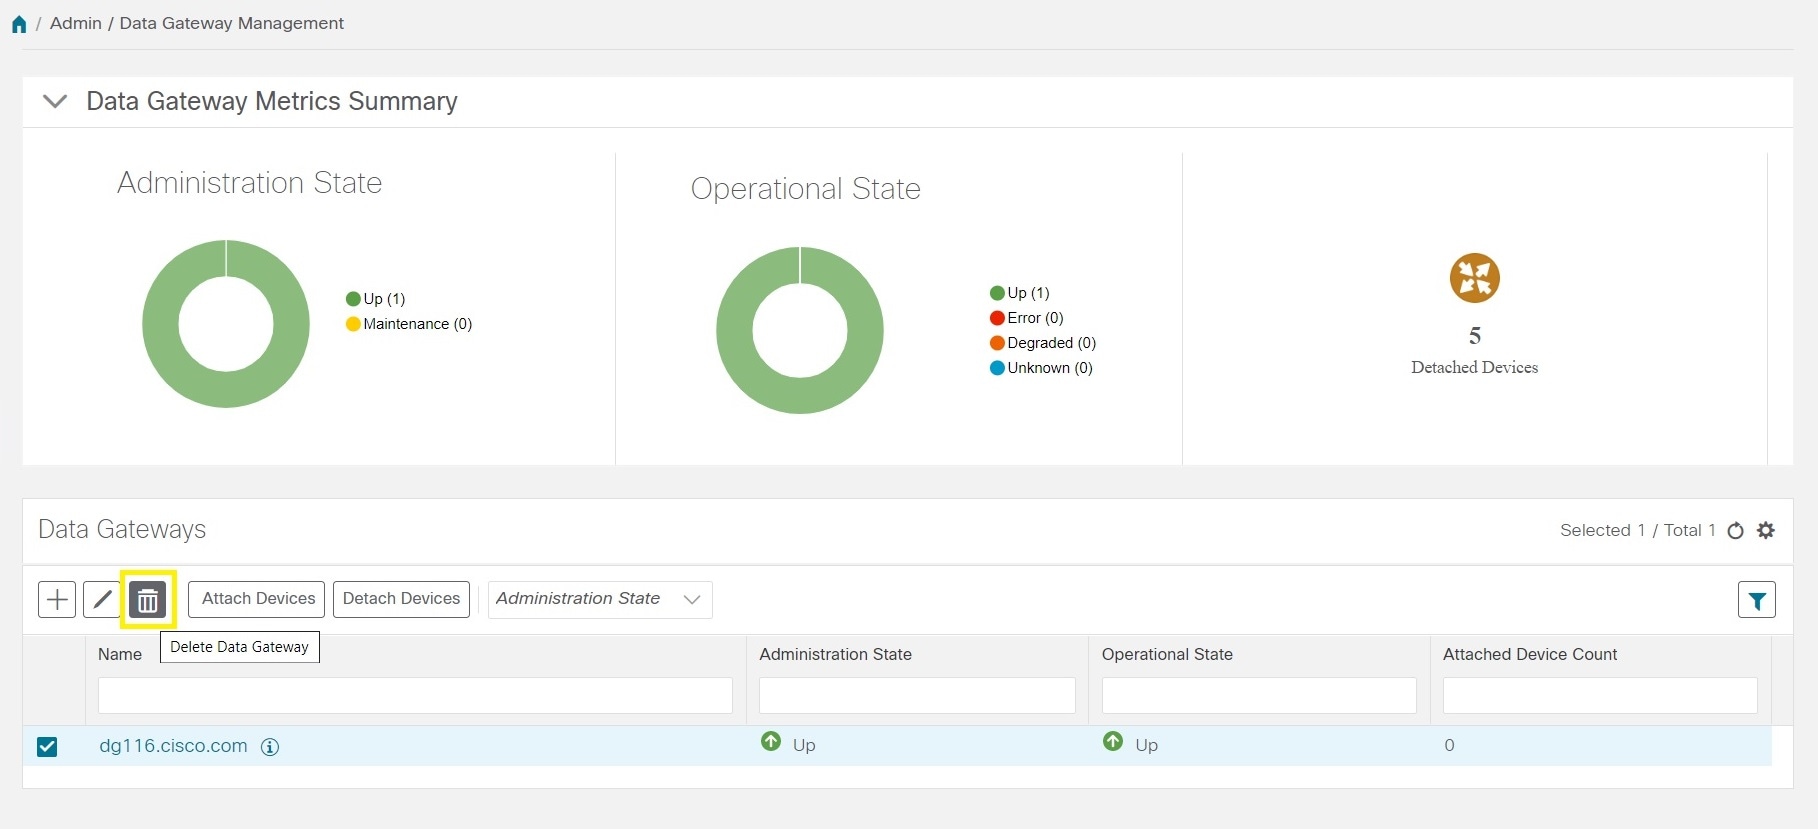The width and height of the screenshot is (1818, 829).
Task: Click the Attach Devices button
Action: click(257, 599)
